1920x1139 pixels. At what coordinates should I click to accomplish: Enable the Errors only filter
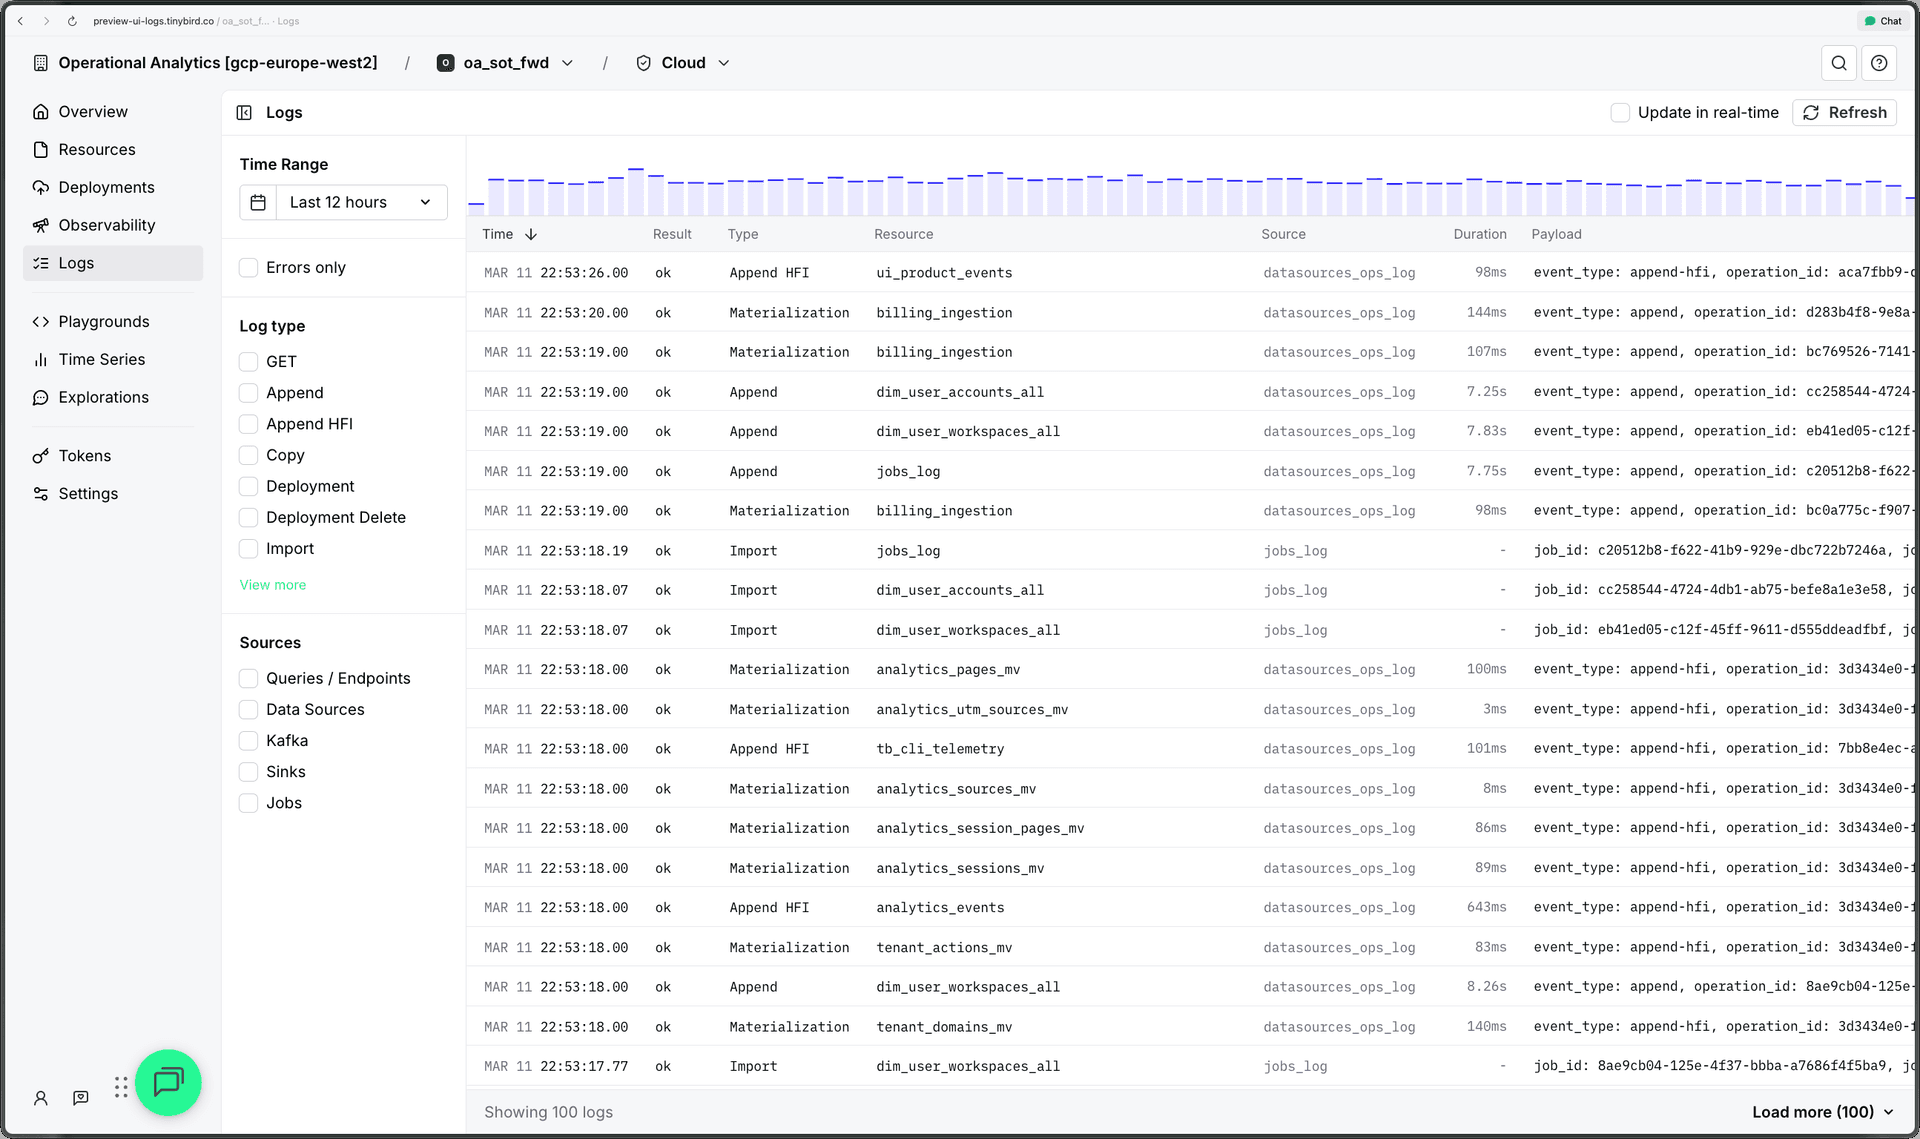click(247, 267)
